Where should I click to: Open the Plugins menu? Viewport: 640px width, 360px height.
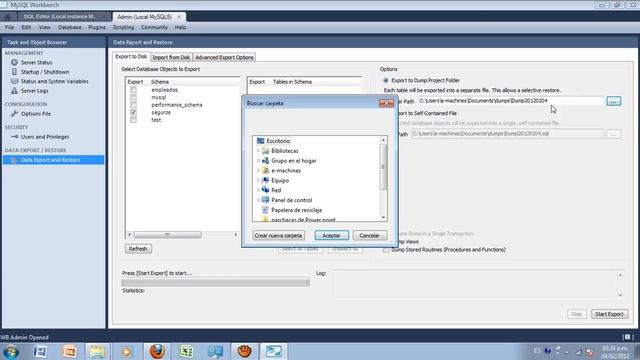97,27
